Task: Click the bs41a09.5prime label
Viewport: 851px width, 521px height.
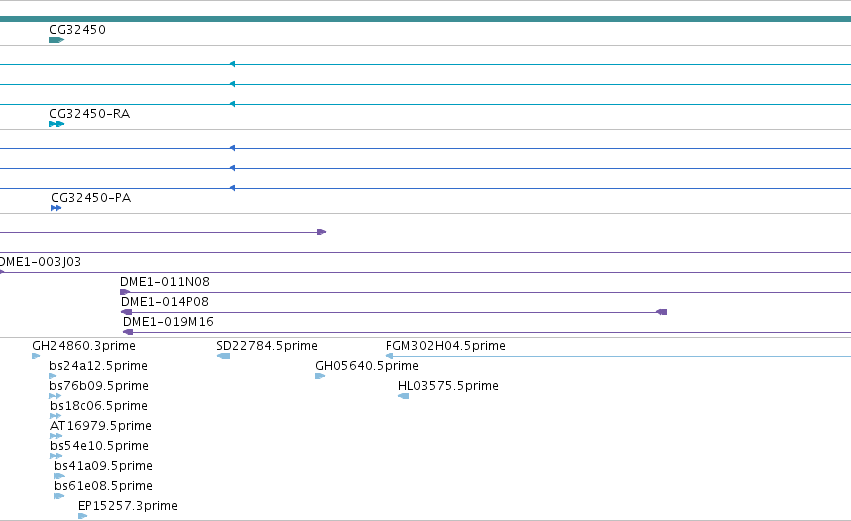Action: (x=103, y=467)
